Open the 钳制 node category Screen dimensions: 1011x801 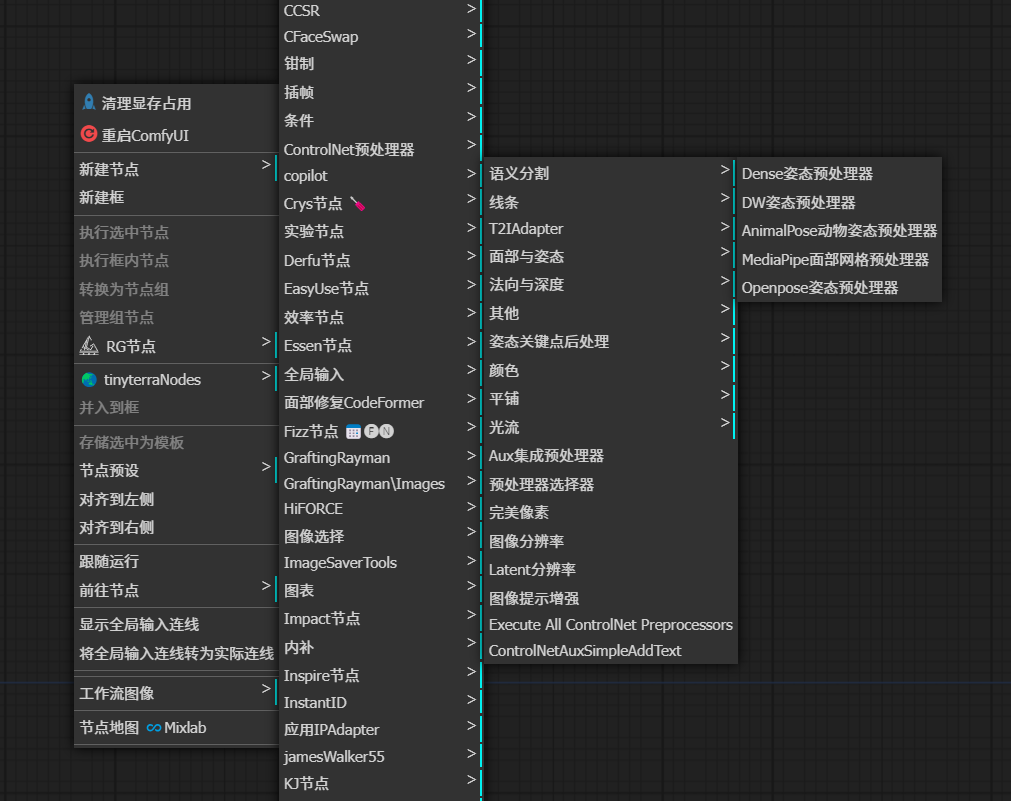point(380,63)
